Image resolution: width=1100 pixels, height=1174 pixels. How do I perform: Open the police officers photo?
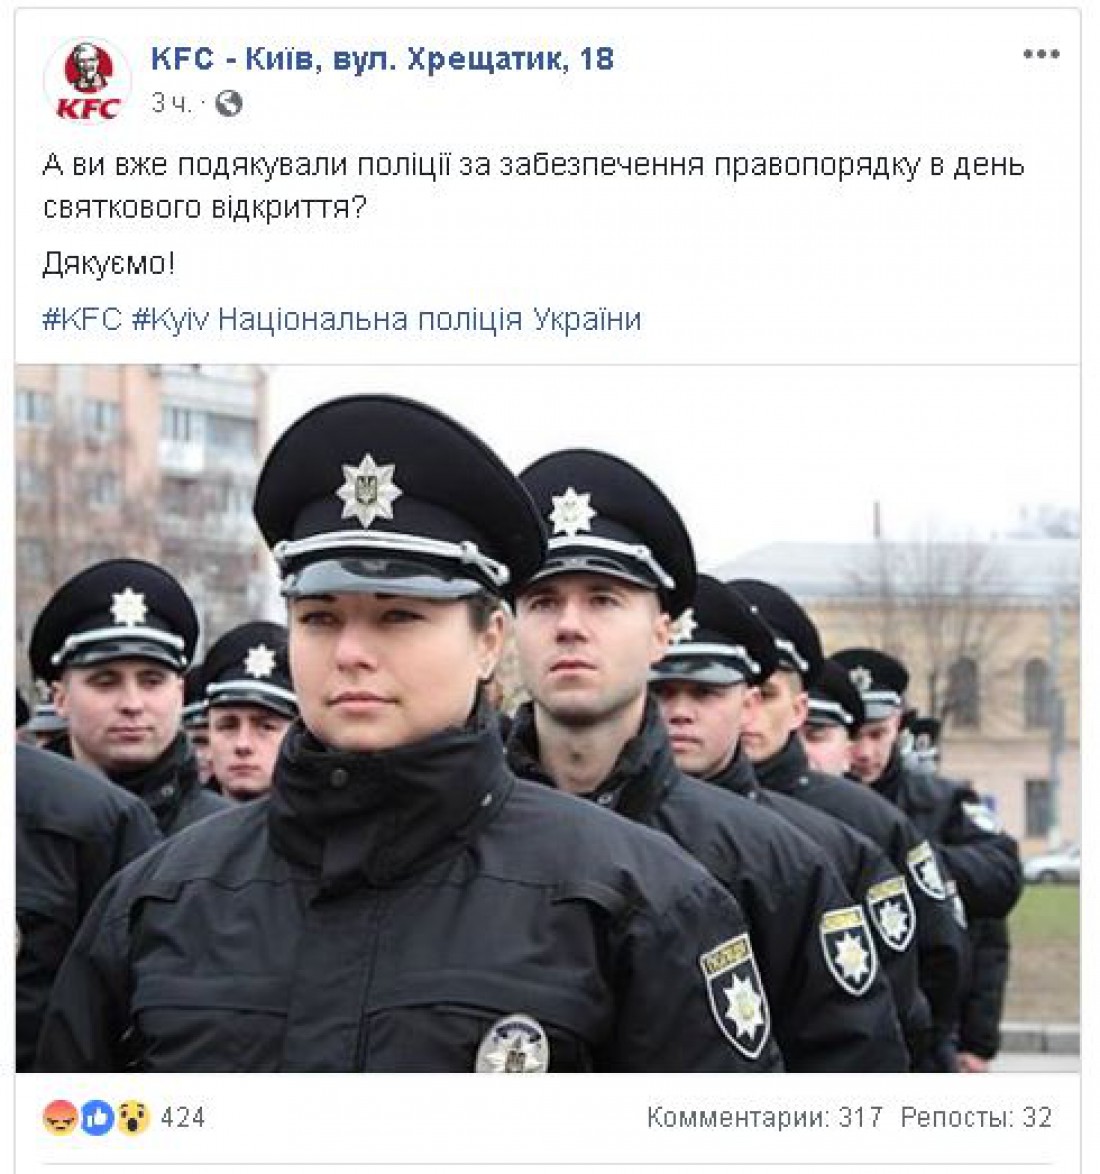pyautogui.click(x=547, y=718)
